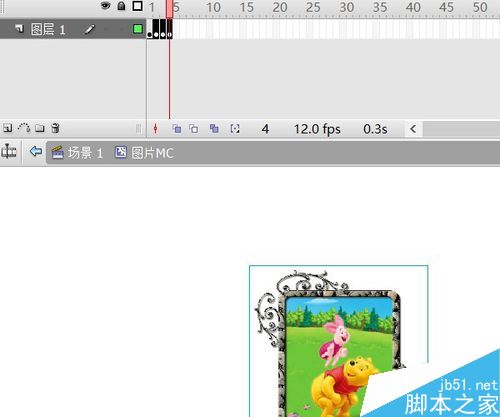
Task: Click the scroll left arrow of the timeline
Action: point(413,129)
